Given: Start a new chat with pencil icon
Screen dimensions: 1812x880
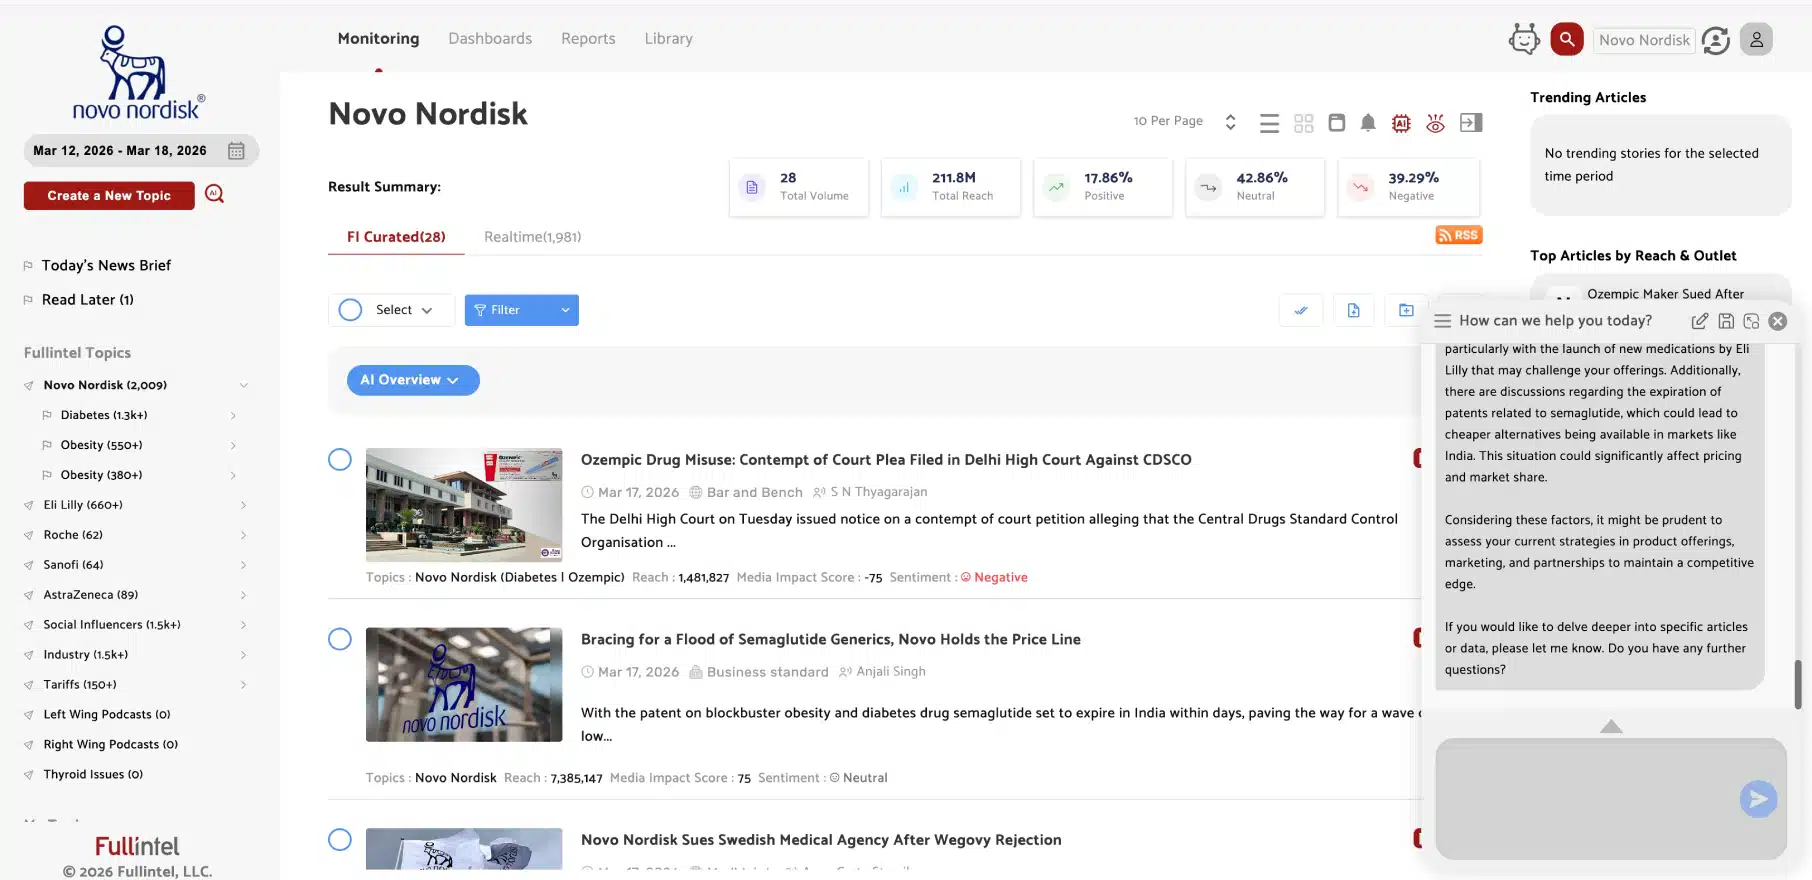Looking at the screenshot, I should click(1699, 321).
